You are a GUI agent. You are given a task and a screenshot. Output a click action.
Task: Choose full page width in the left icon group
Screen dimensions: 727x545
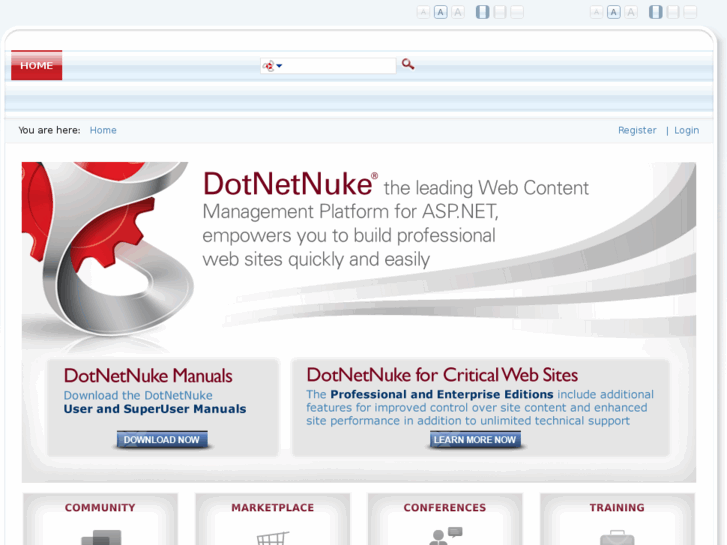[517, 12]
